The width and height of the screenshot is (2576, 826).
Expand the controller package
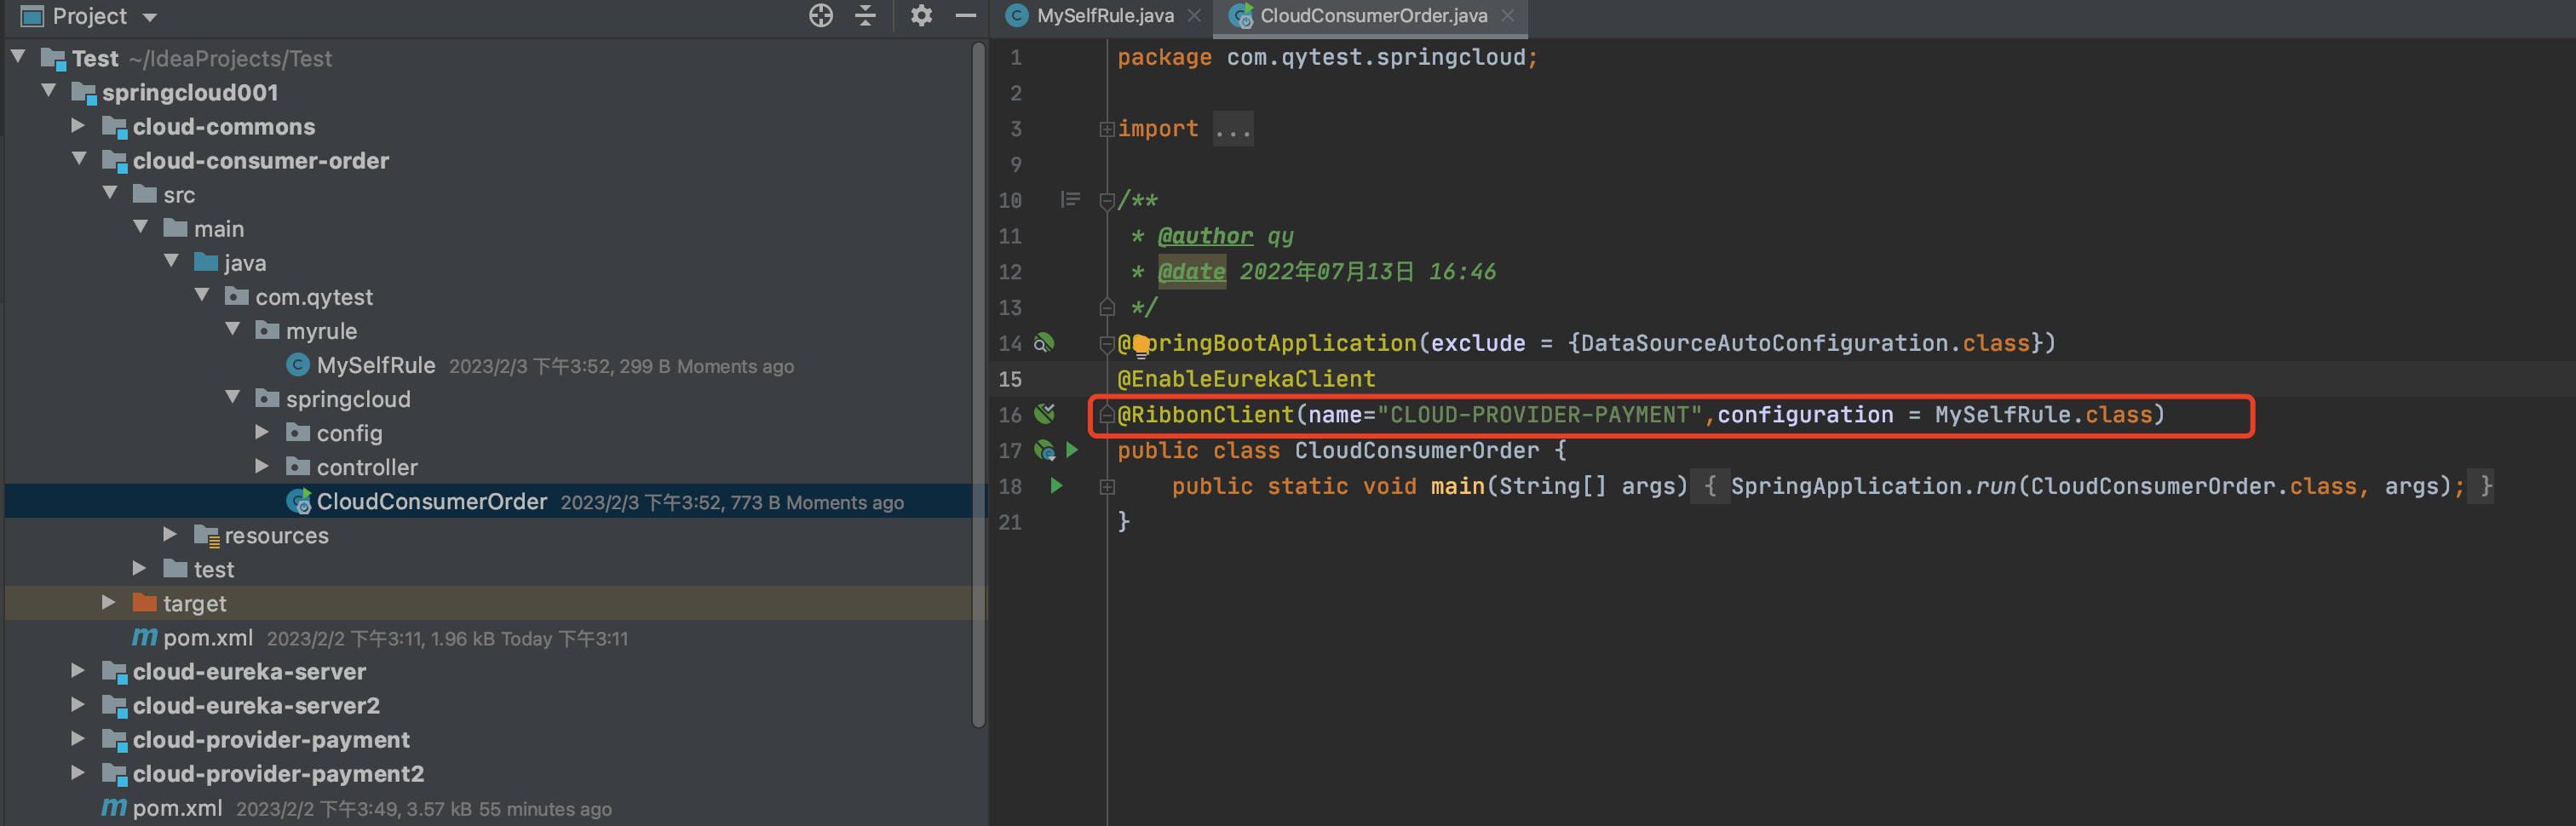click(x=262, y=466)
